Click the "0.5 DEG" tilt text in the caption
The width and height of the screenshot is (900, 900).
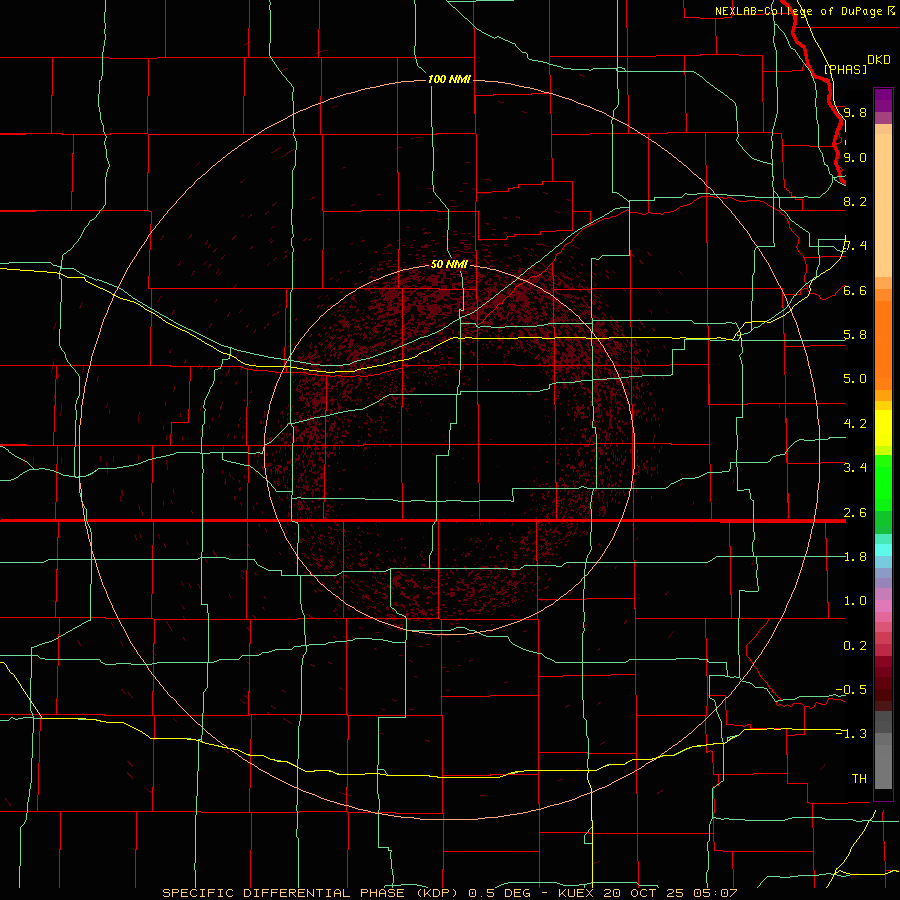[499, 893]
